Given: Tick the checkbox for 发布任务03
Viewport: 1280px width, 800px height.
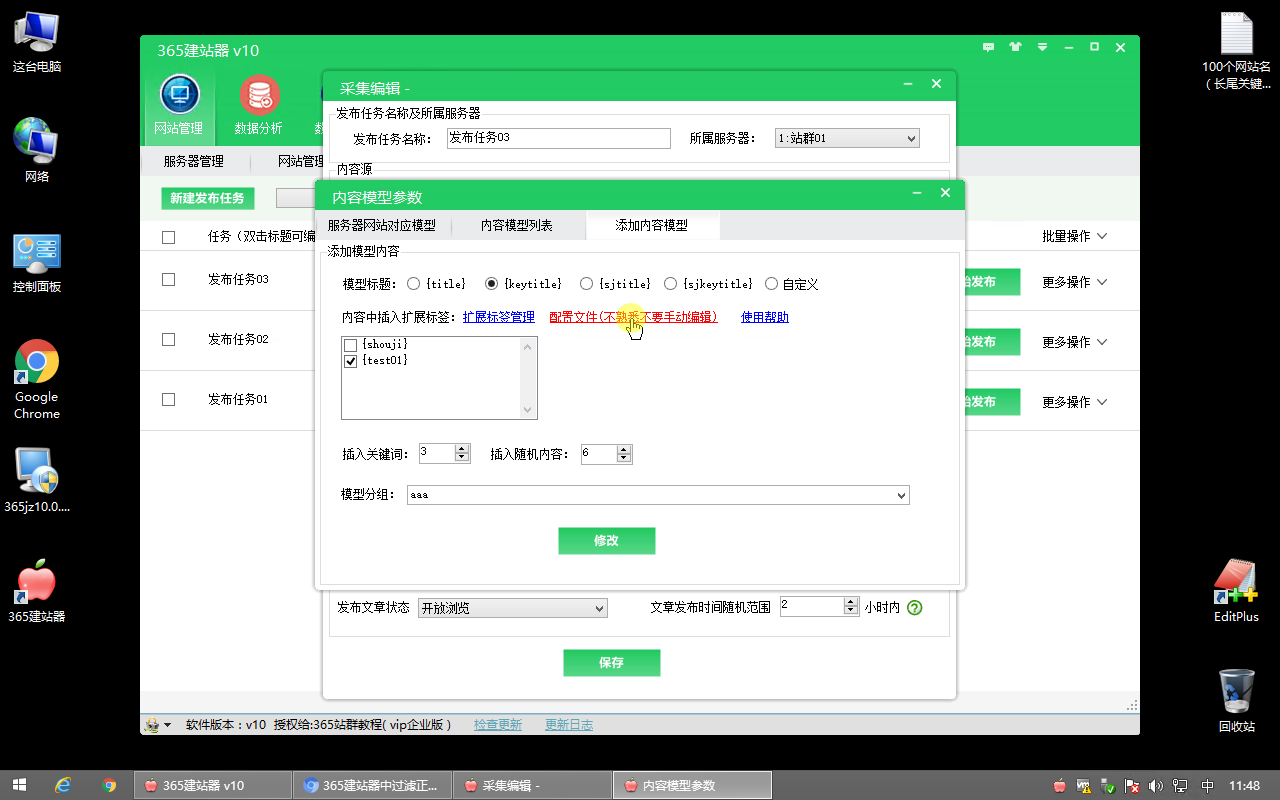Looking at the screenshot, I should 168,280.
